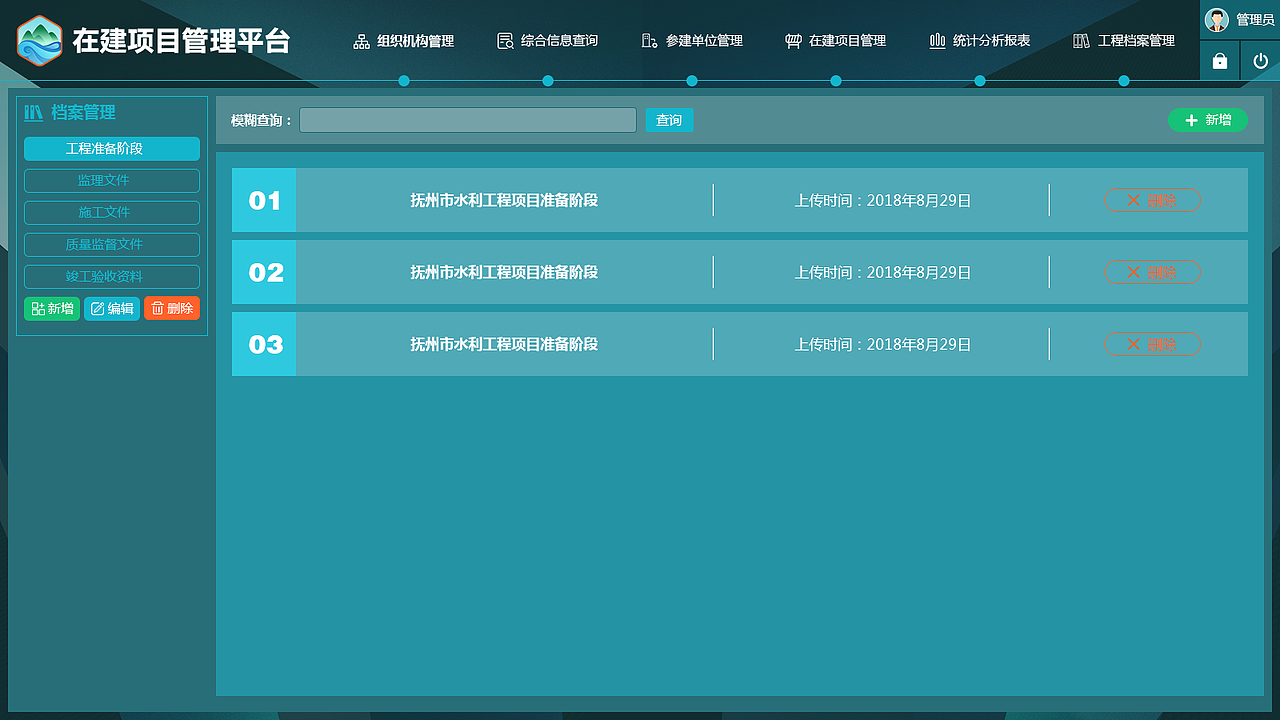Click the 统计分析报表 chart icon
Screen dimensions: 1280x720
click(937, 41)
